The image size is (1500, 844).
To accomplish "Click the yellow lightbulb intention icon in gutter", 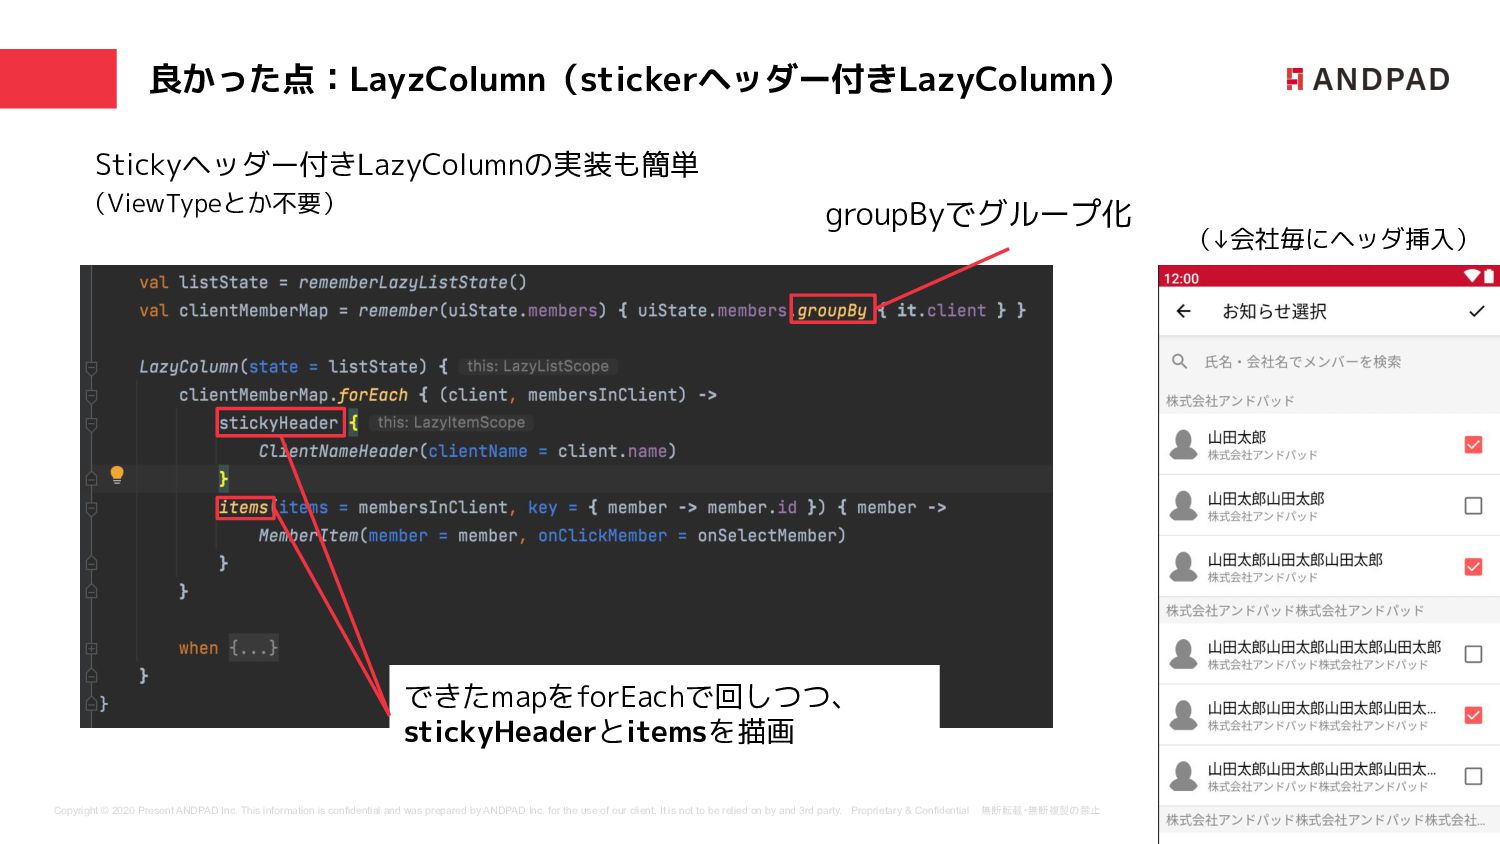I will click(x=117, y=474).
